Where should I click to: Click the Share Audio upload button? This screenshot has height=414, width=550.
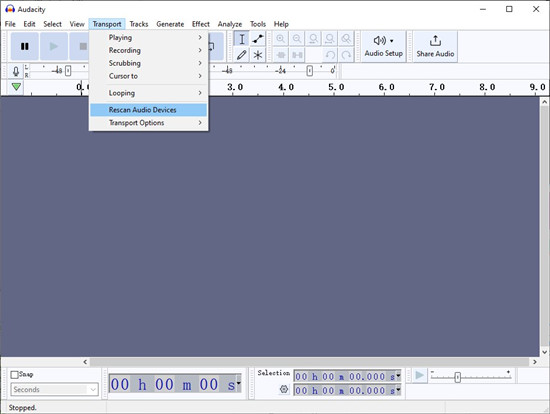435,46
